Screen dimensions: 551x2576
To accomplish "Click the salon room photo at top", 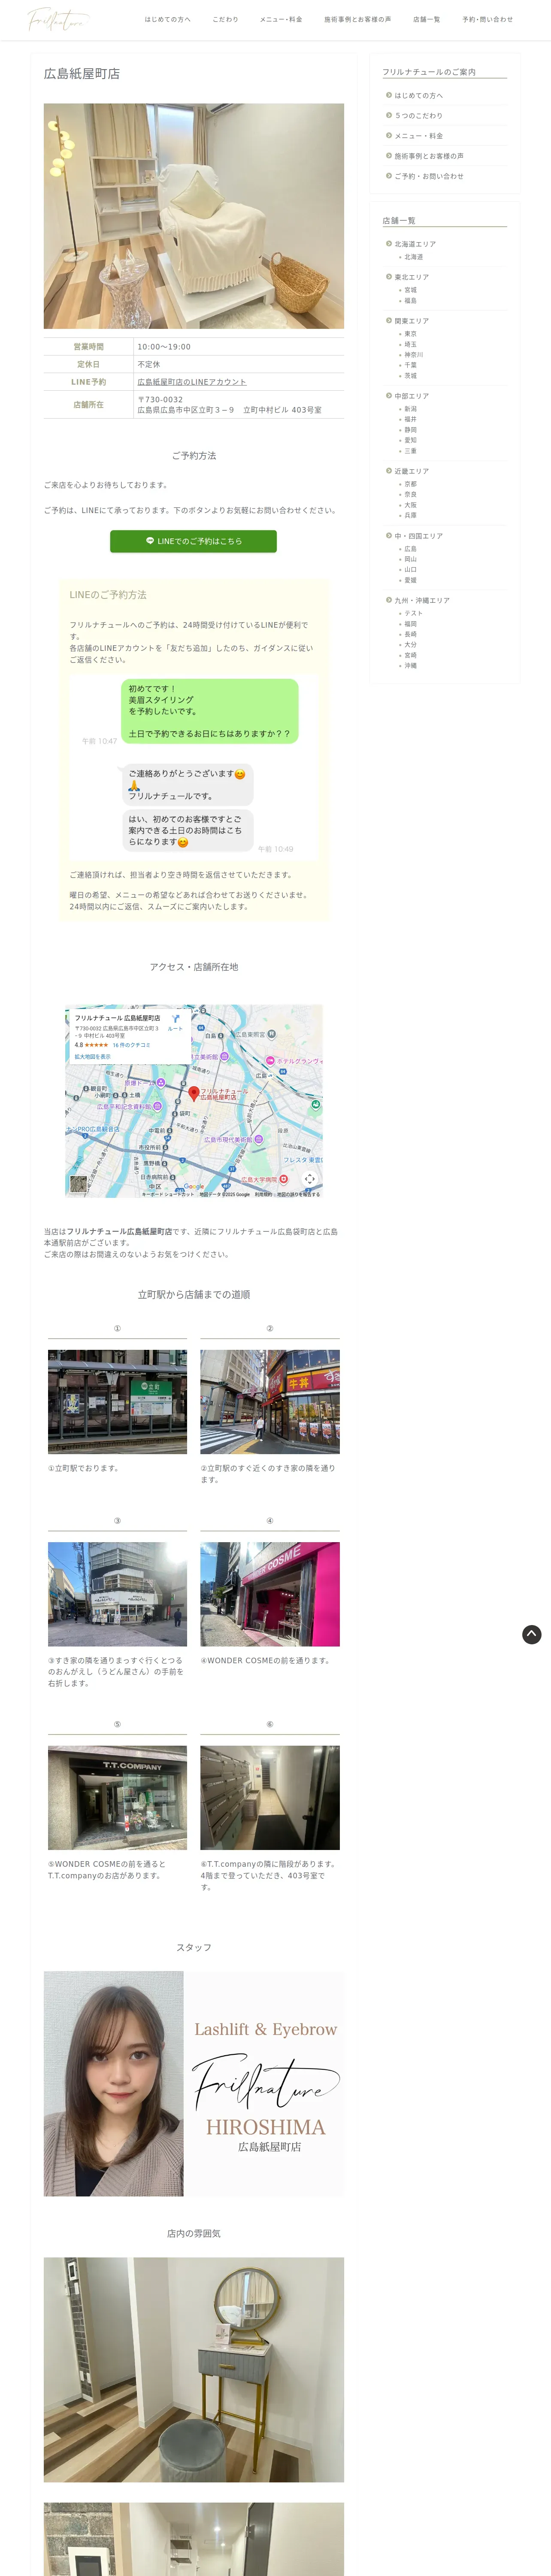I will (193, 216).
